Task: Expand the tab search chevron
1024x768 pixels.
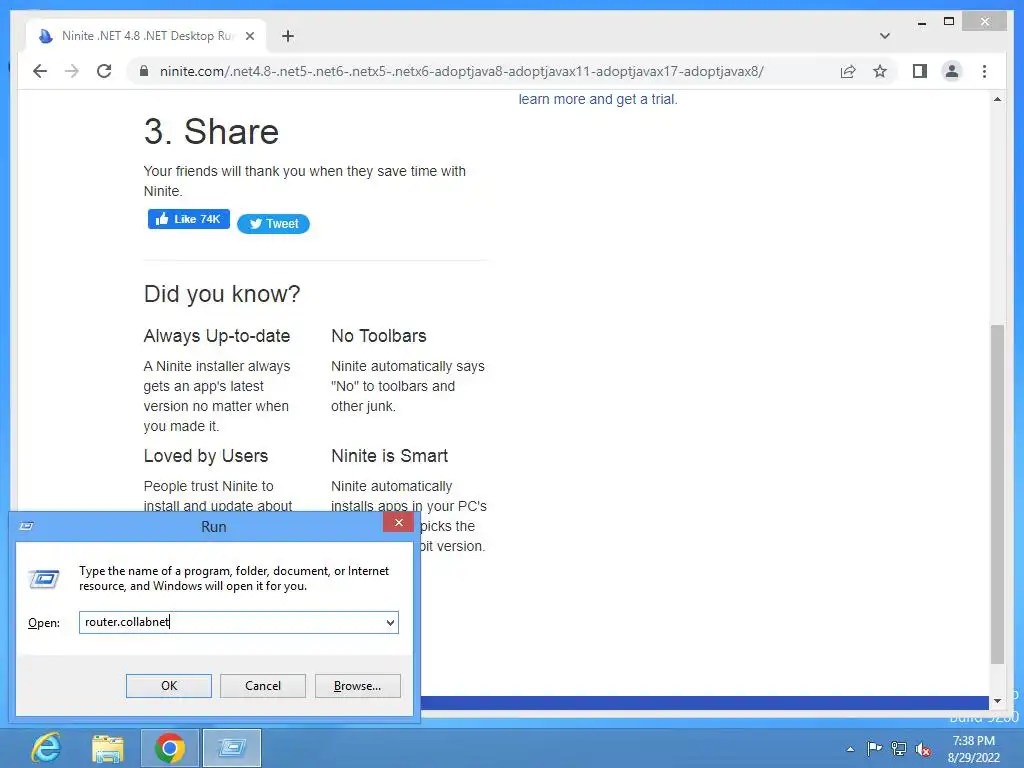Action: [884, 36]
